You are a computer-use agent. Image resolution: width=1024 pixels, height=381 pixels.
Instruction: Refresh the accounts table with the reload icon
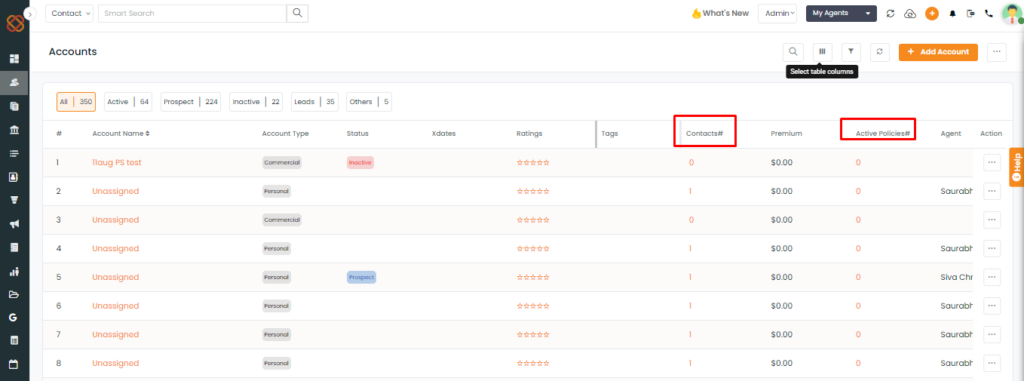point(880,52)
